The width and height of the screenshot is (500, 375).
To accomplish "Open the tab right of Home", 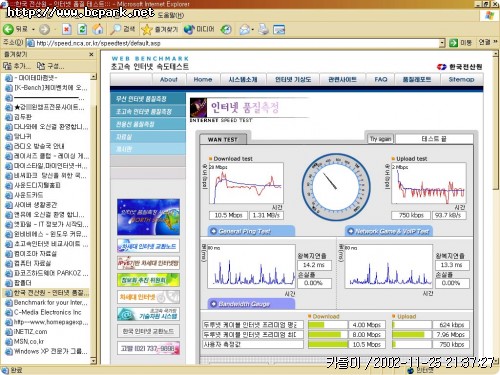I will pos(243,79).
